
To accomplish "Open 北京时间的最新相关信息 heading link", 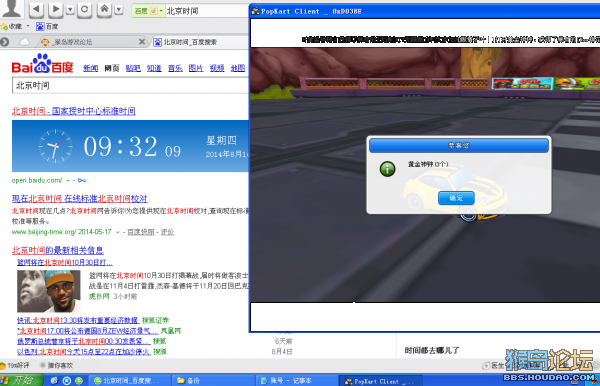I will pos(58,250).
